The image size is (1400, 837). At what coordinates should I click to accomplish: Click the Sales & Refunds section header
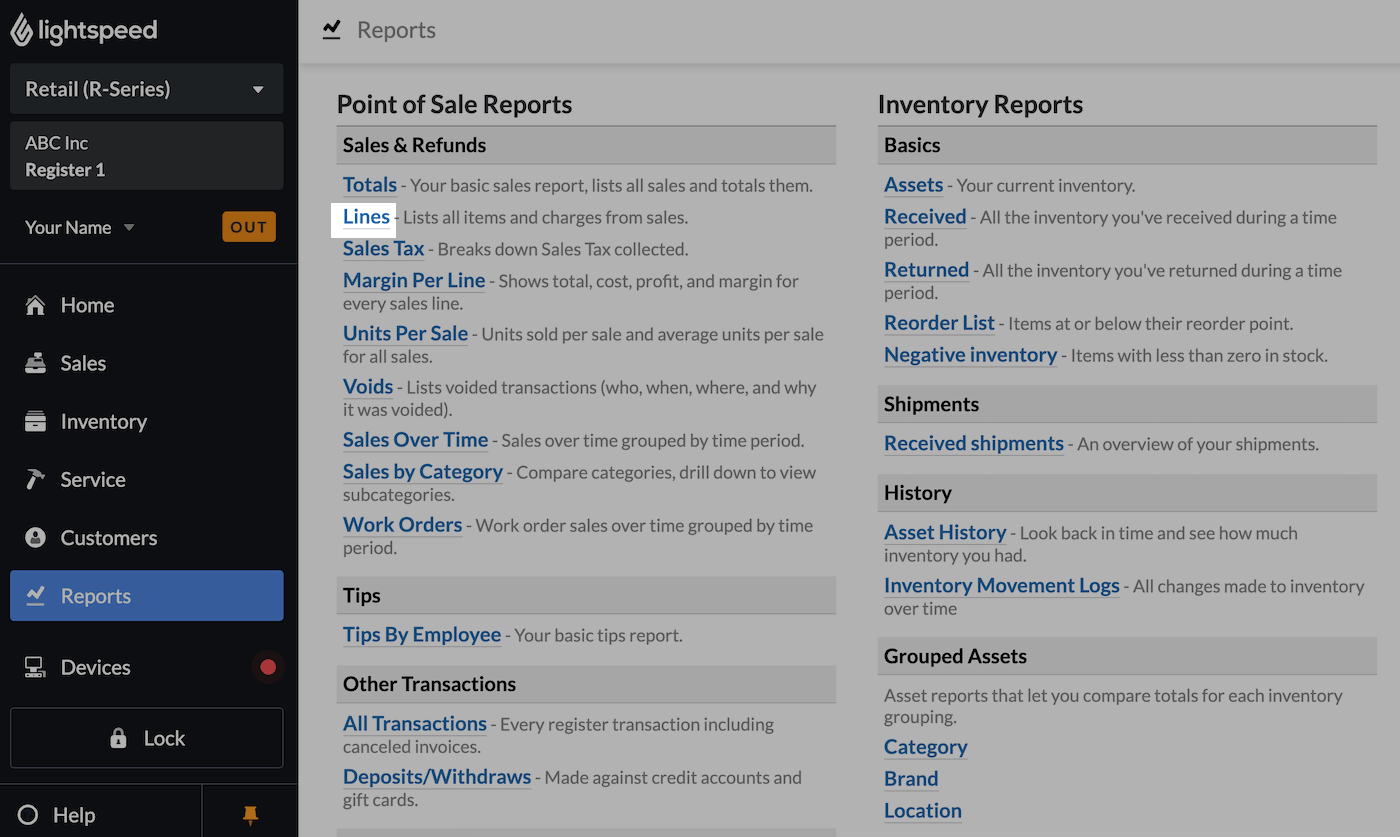click(586, 145)
